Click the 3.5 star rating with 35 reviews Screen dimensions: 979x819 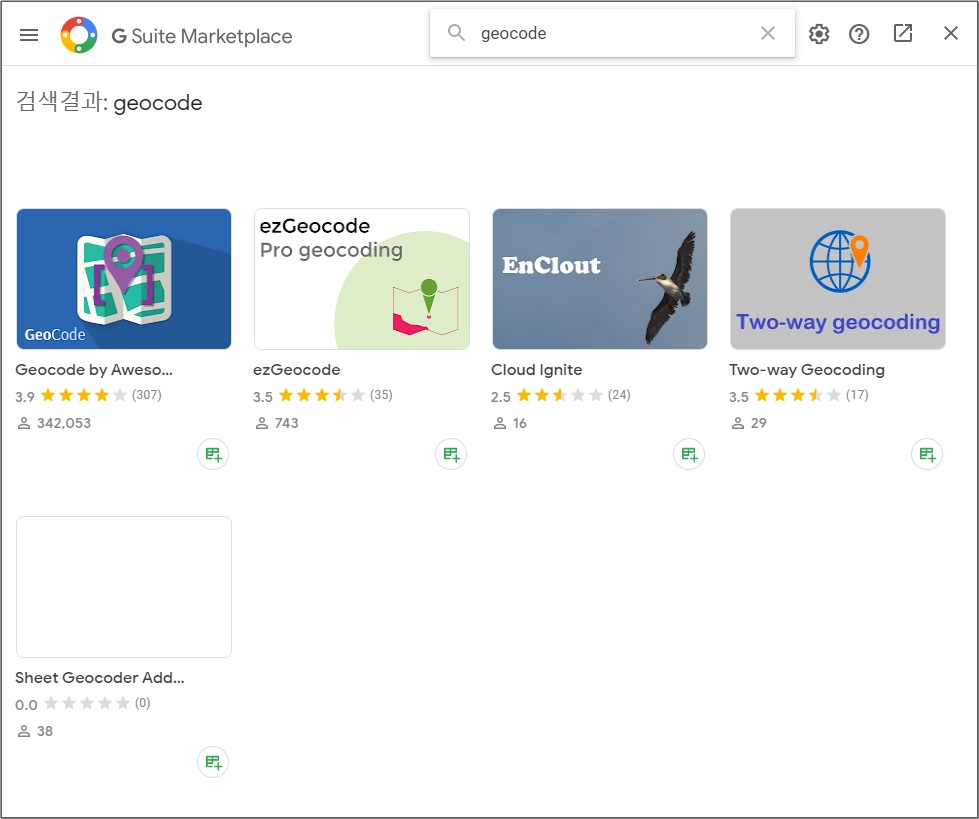[322, 395]
